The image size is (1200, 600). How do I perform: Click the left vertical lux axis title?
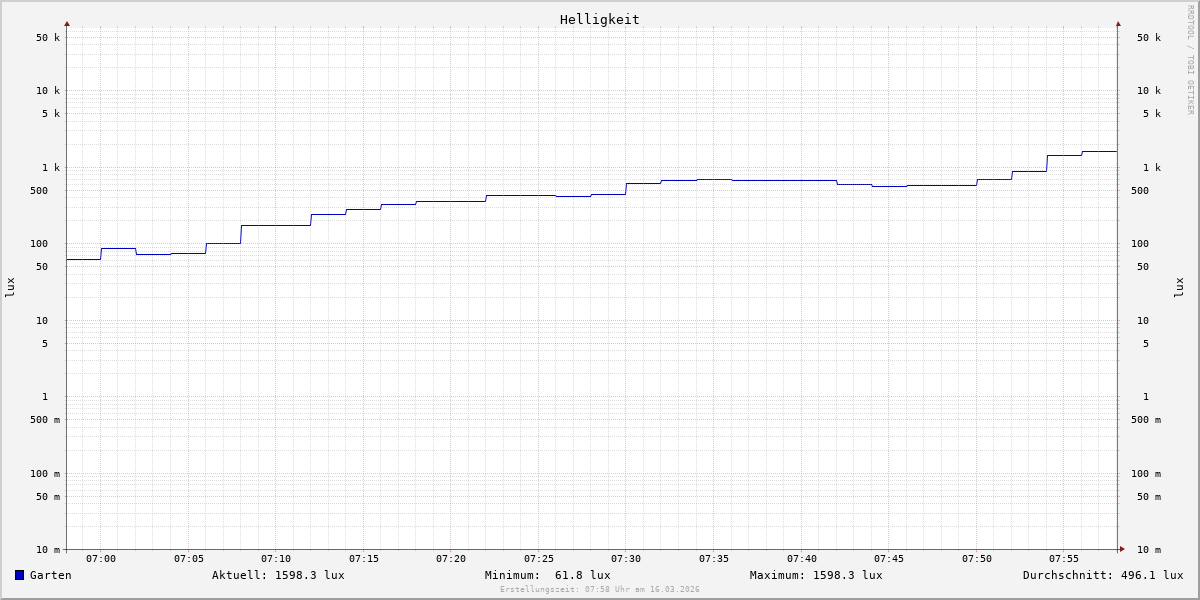click(x=10, y=287)
